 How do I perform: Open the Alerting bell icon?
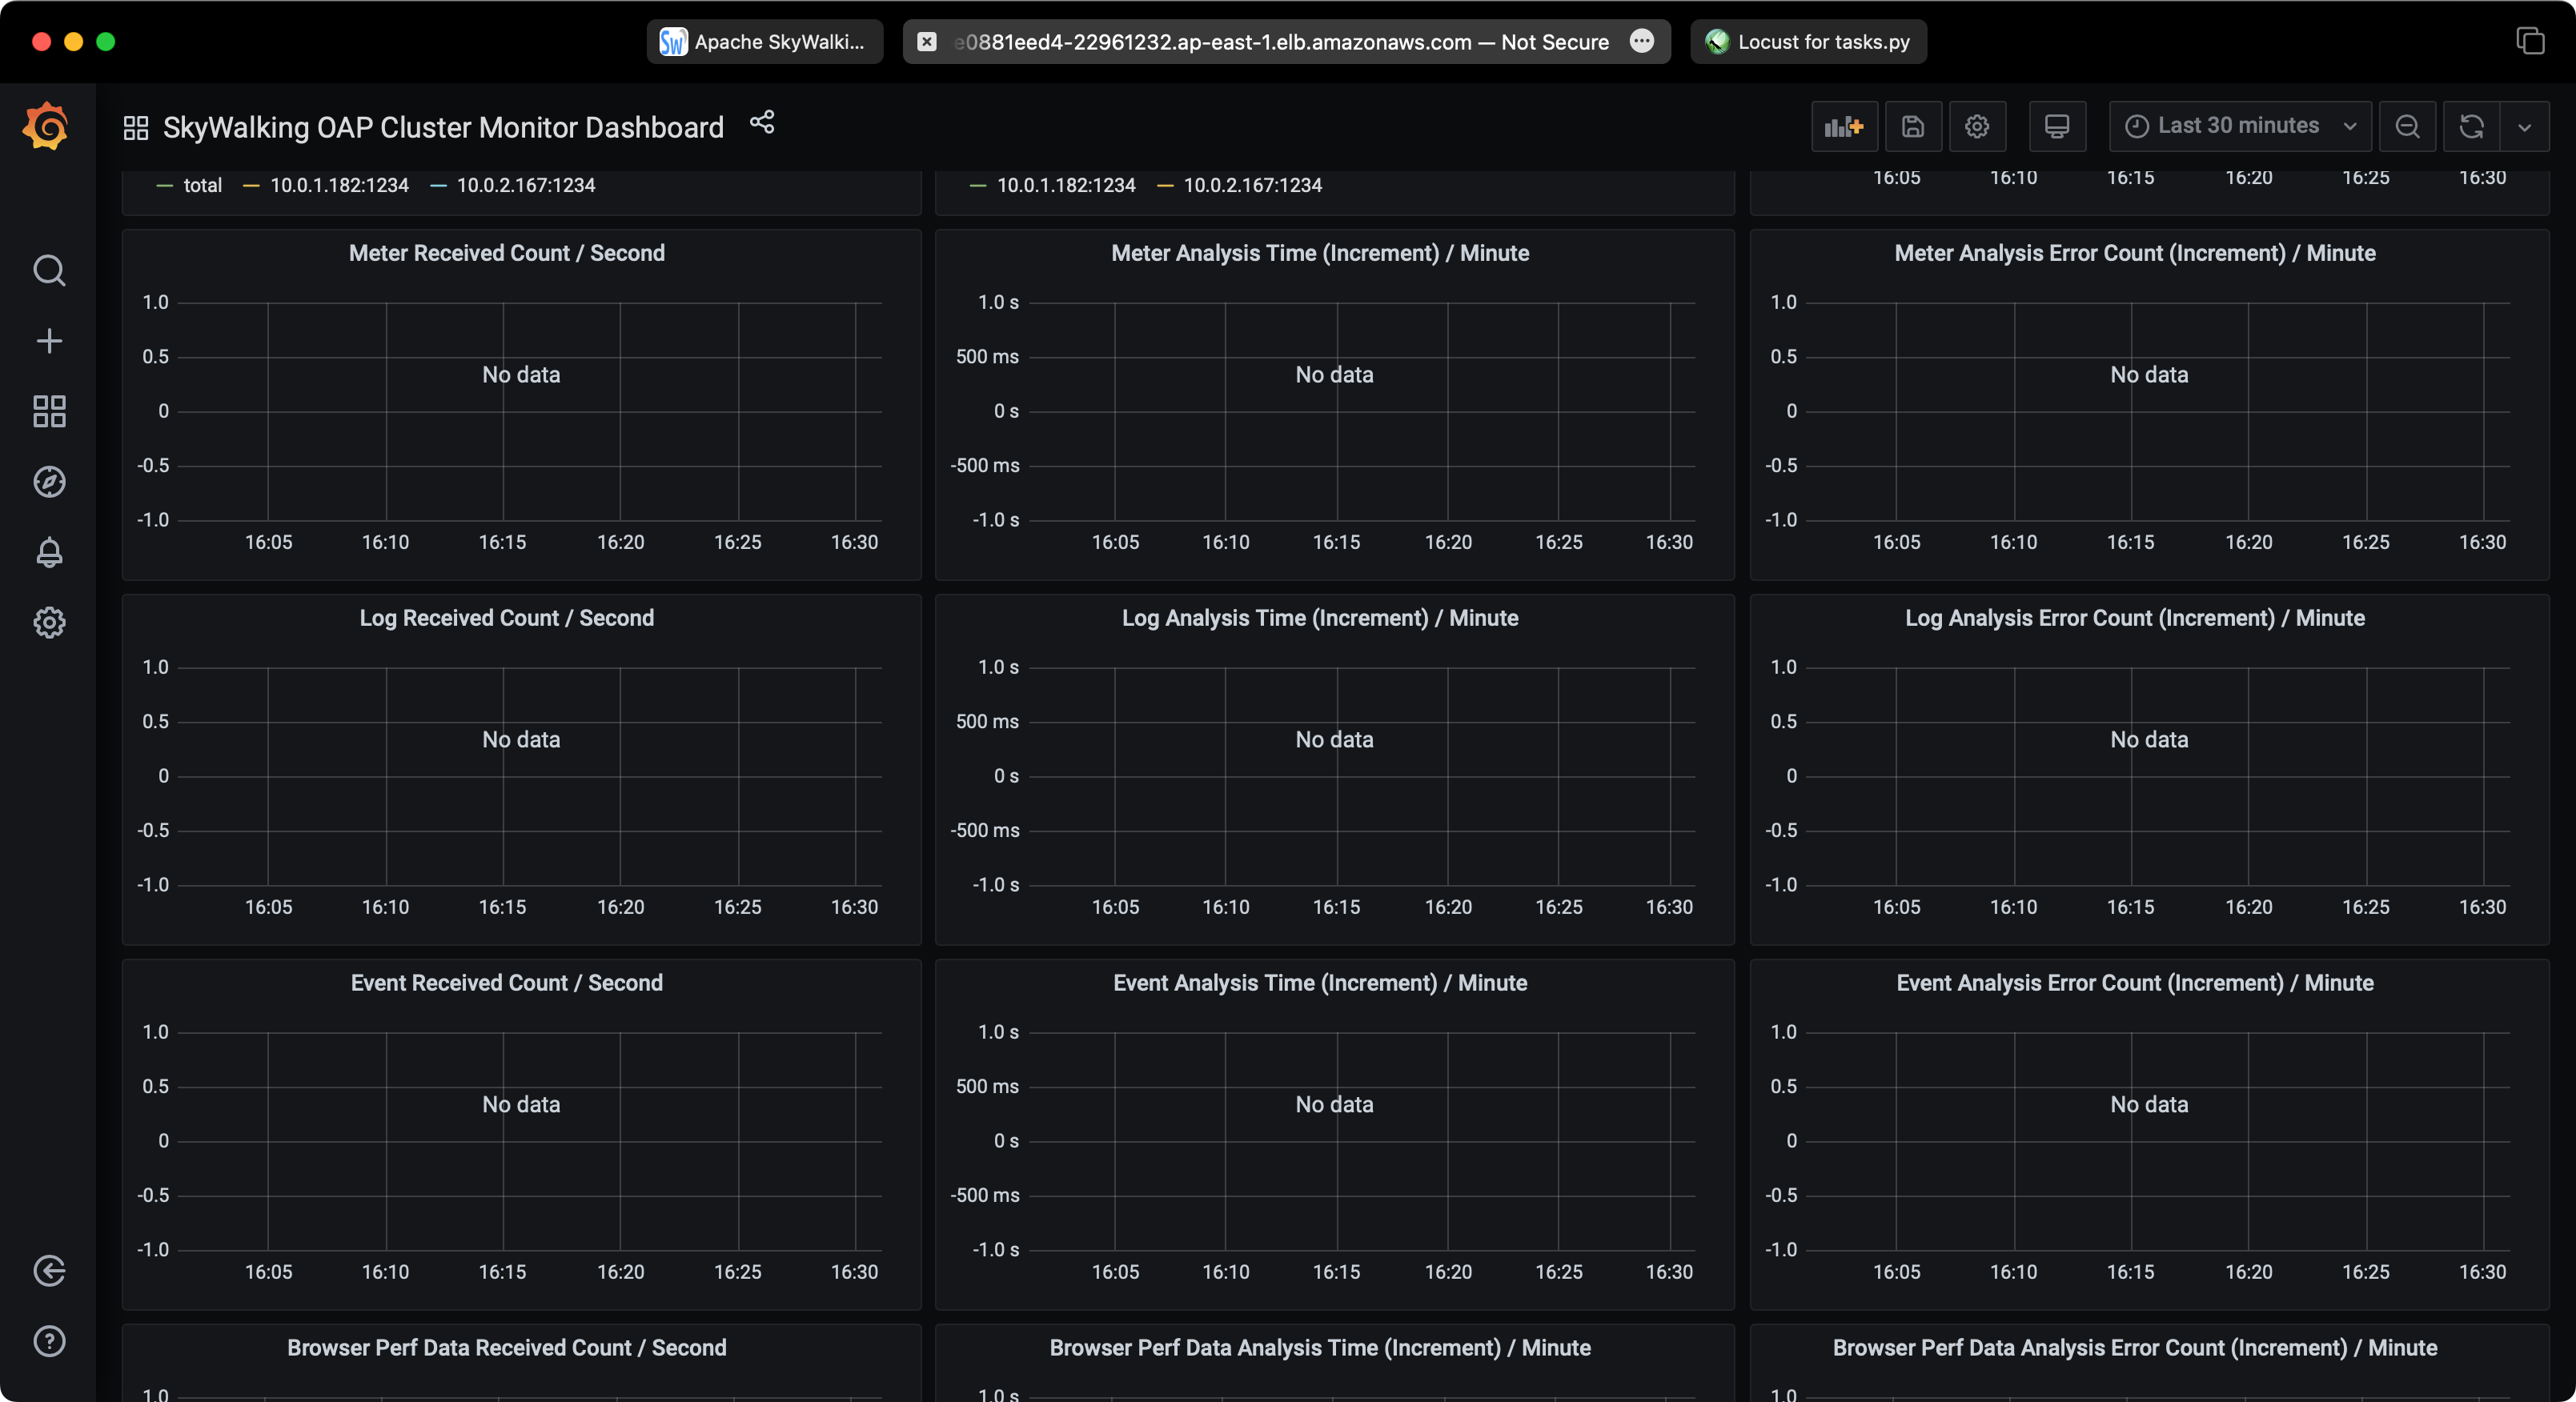49,552
